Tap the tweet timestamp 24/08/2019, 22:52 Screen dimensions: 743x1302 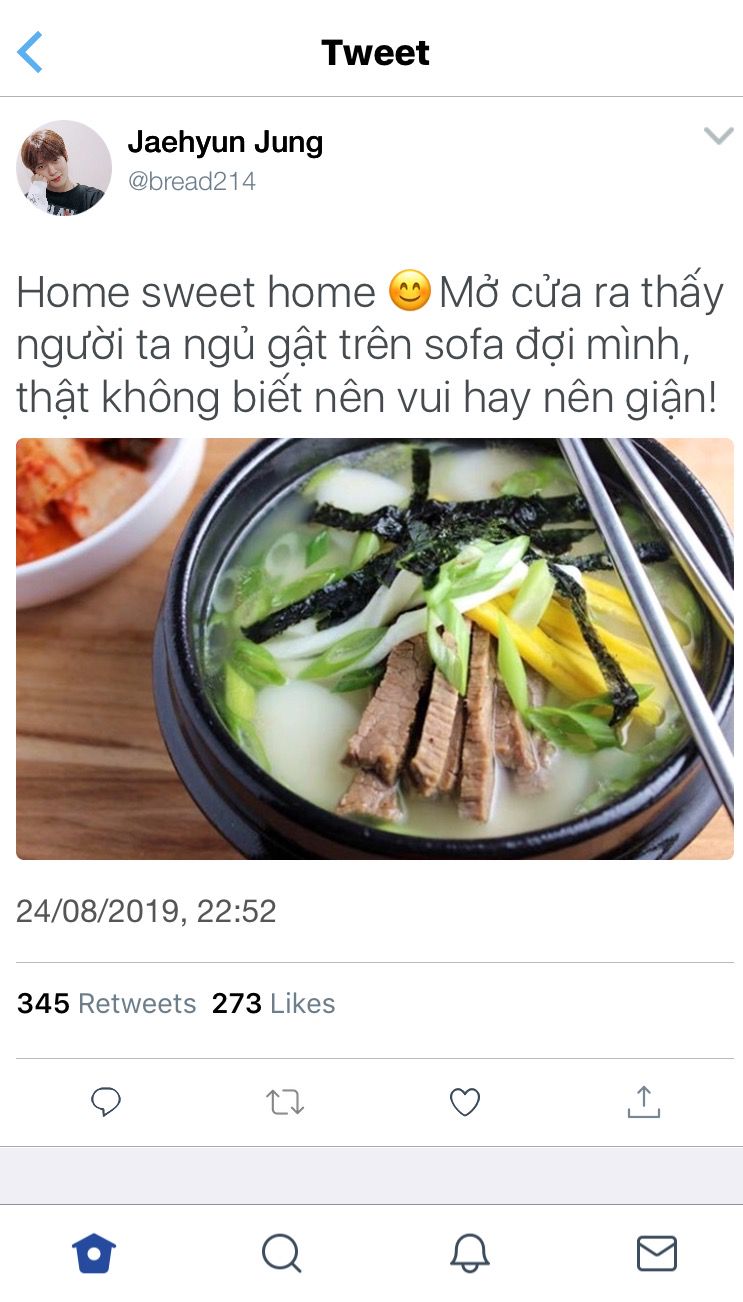coord(146,911)
